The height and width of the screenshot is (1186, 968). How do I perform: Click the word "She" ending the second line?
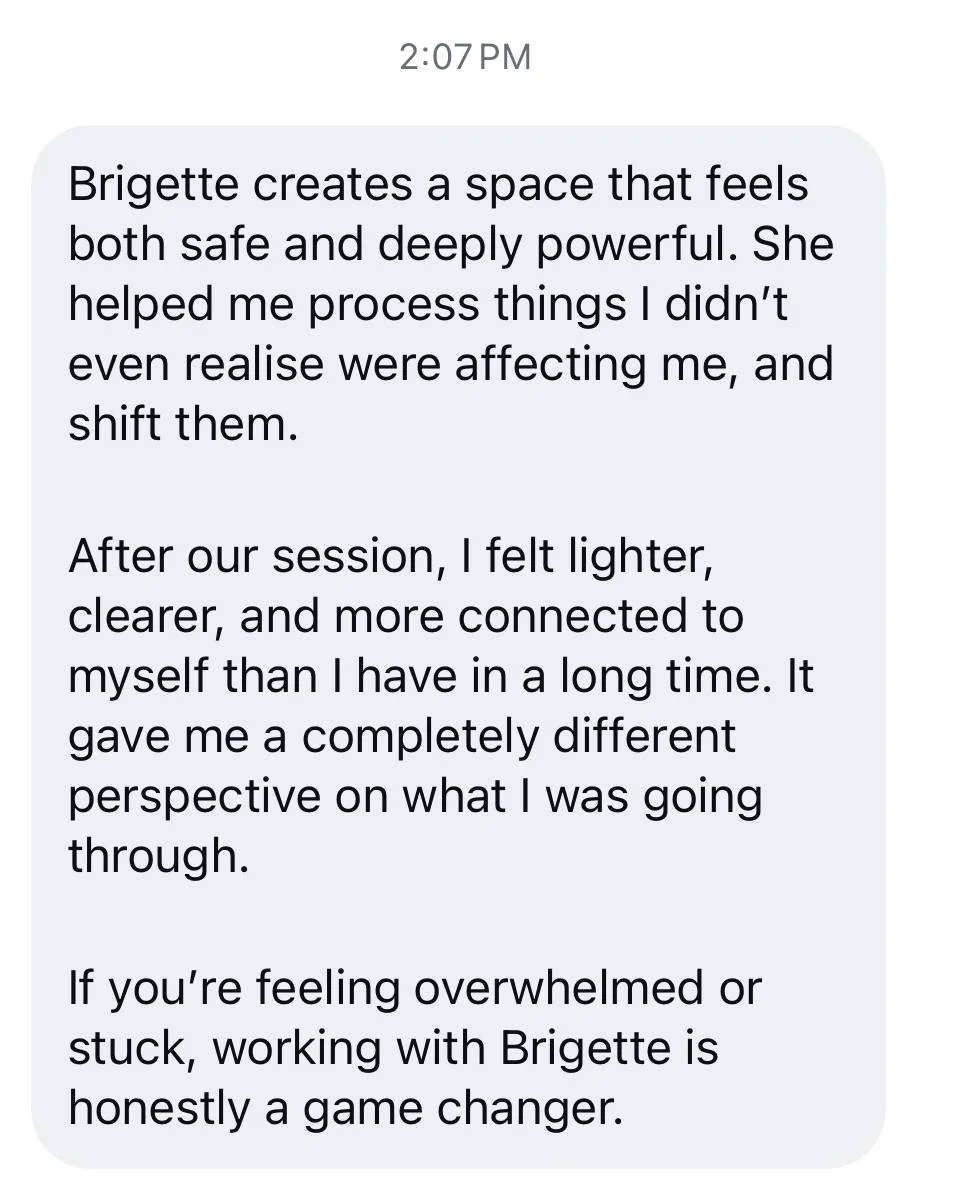point(793,245)
